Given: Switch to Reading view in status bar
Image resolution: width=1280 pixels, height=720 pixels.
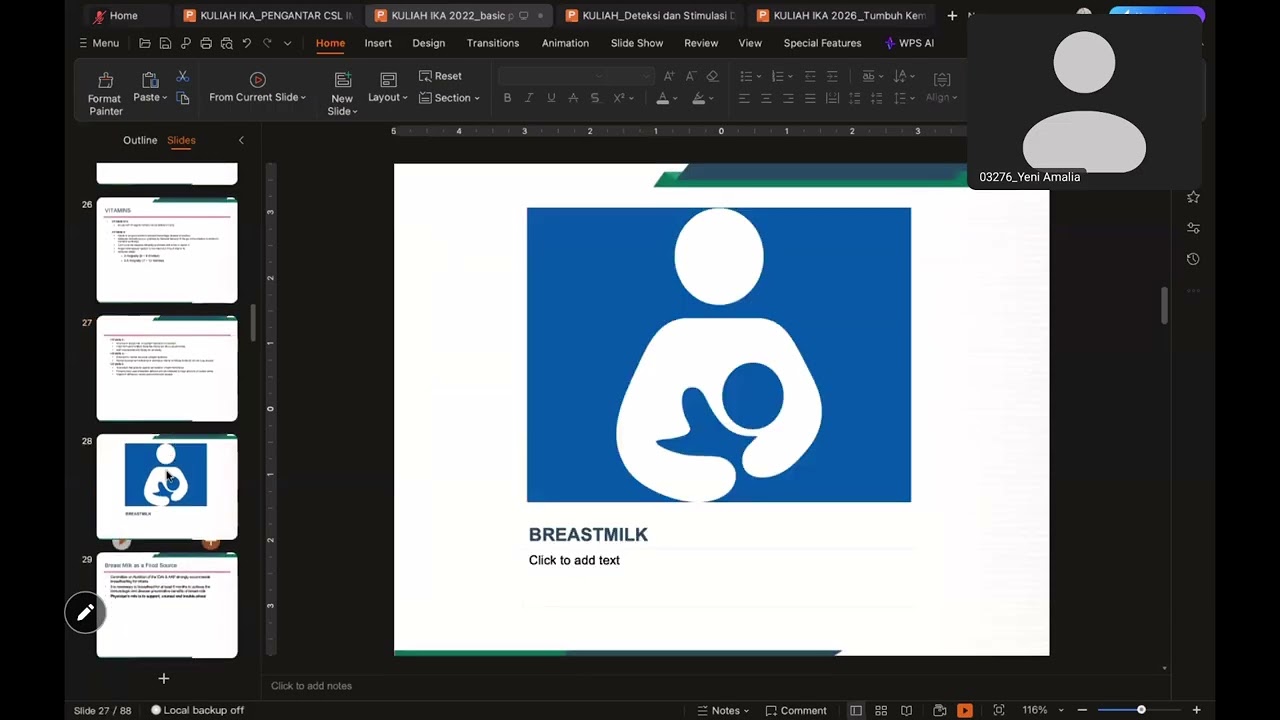Looking at the screenshot, I should (x=906, y=710).
